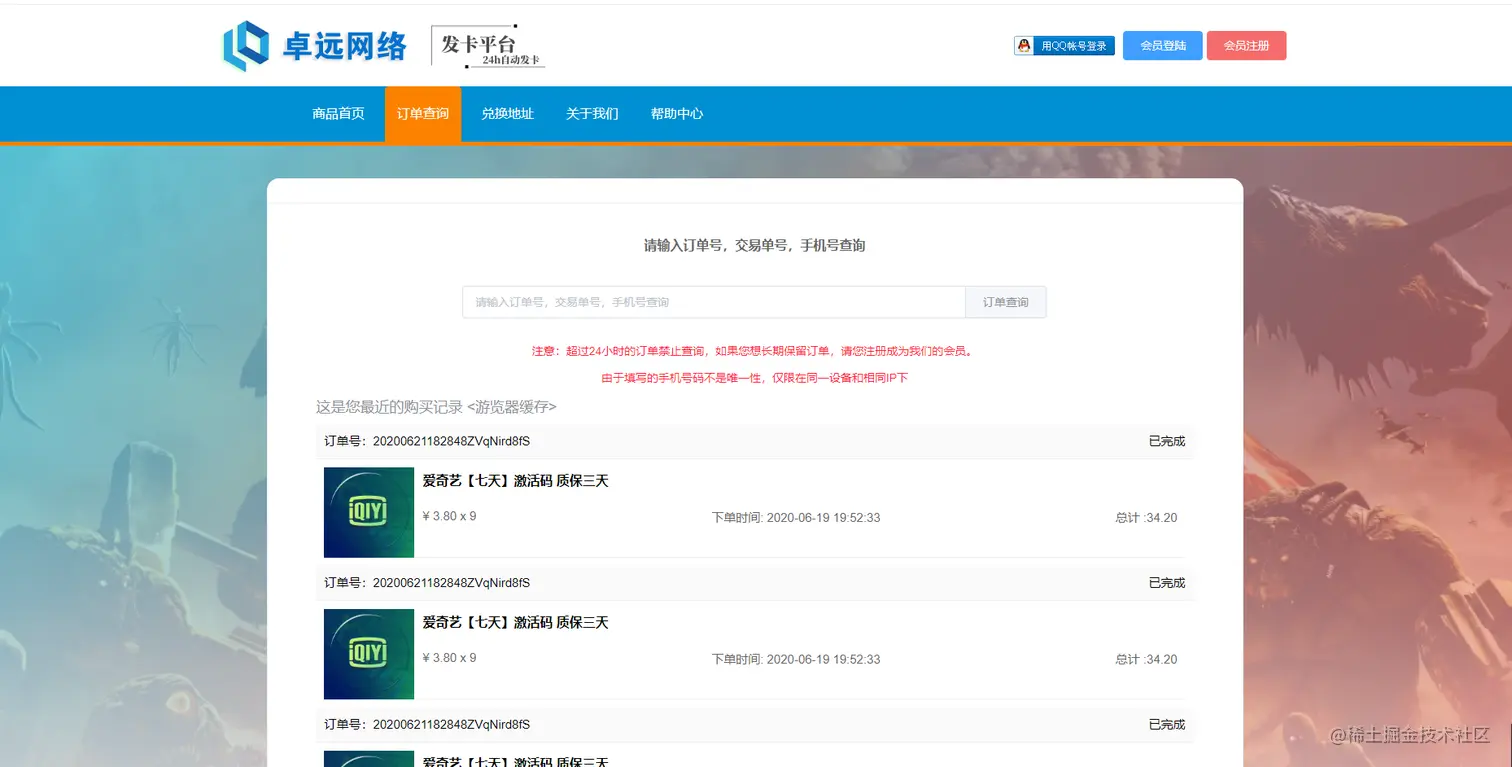Open the 会员登陆 member login

coord(1163,46)
